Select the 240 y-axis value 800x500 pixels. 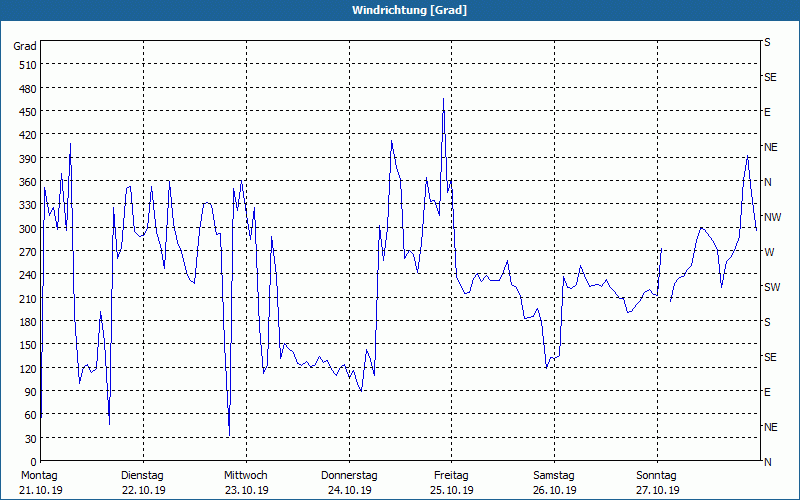(x=28, y=276)
